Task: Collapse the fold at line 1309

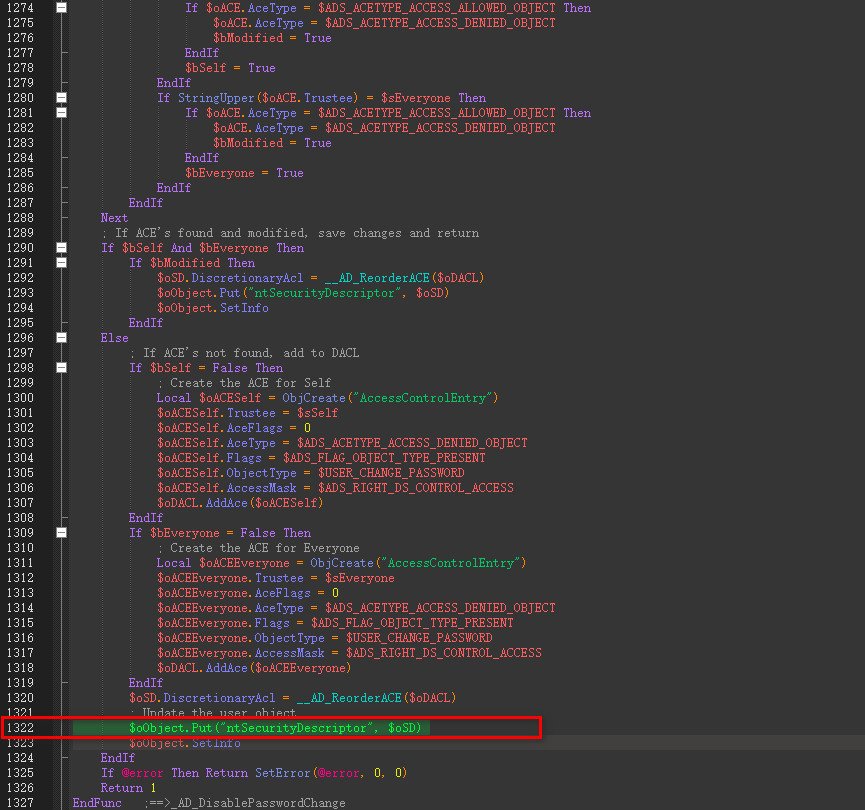Action: 62,532
